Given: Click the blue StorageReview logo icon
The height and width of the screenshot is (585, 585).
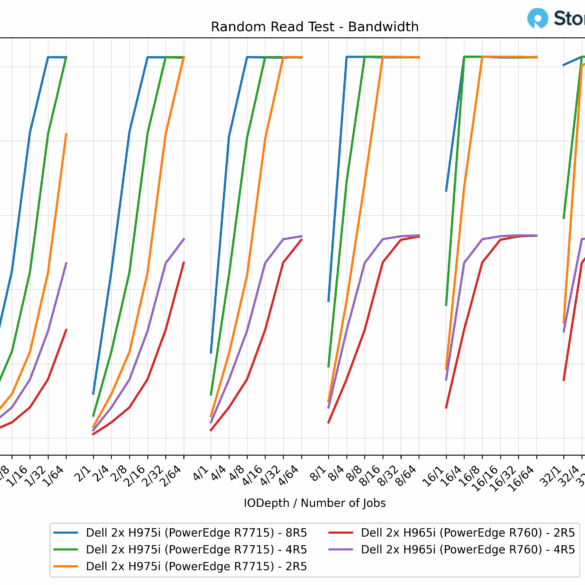Looking at the screenshot, I should pos(537,18).
